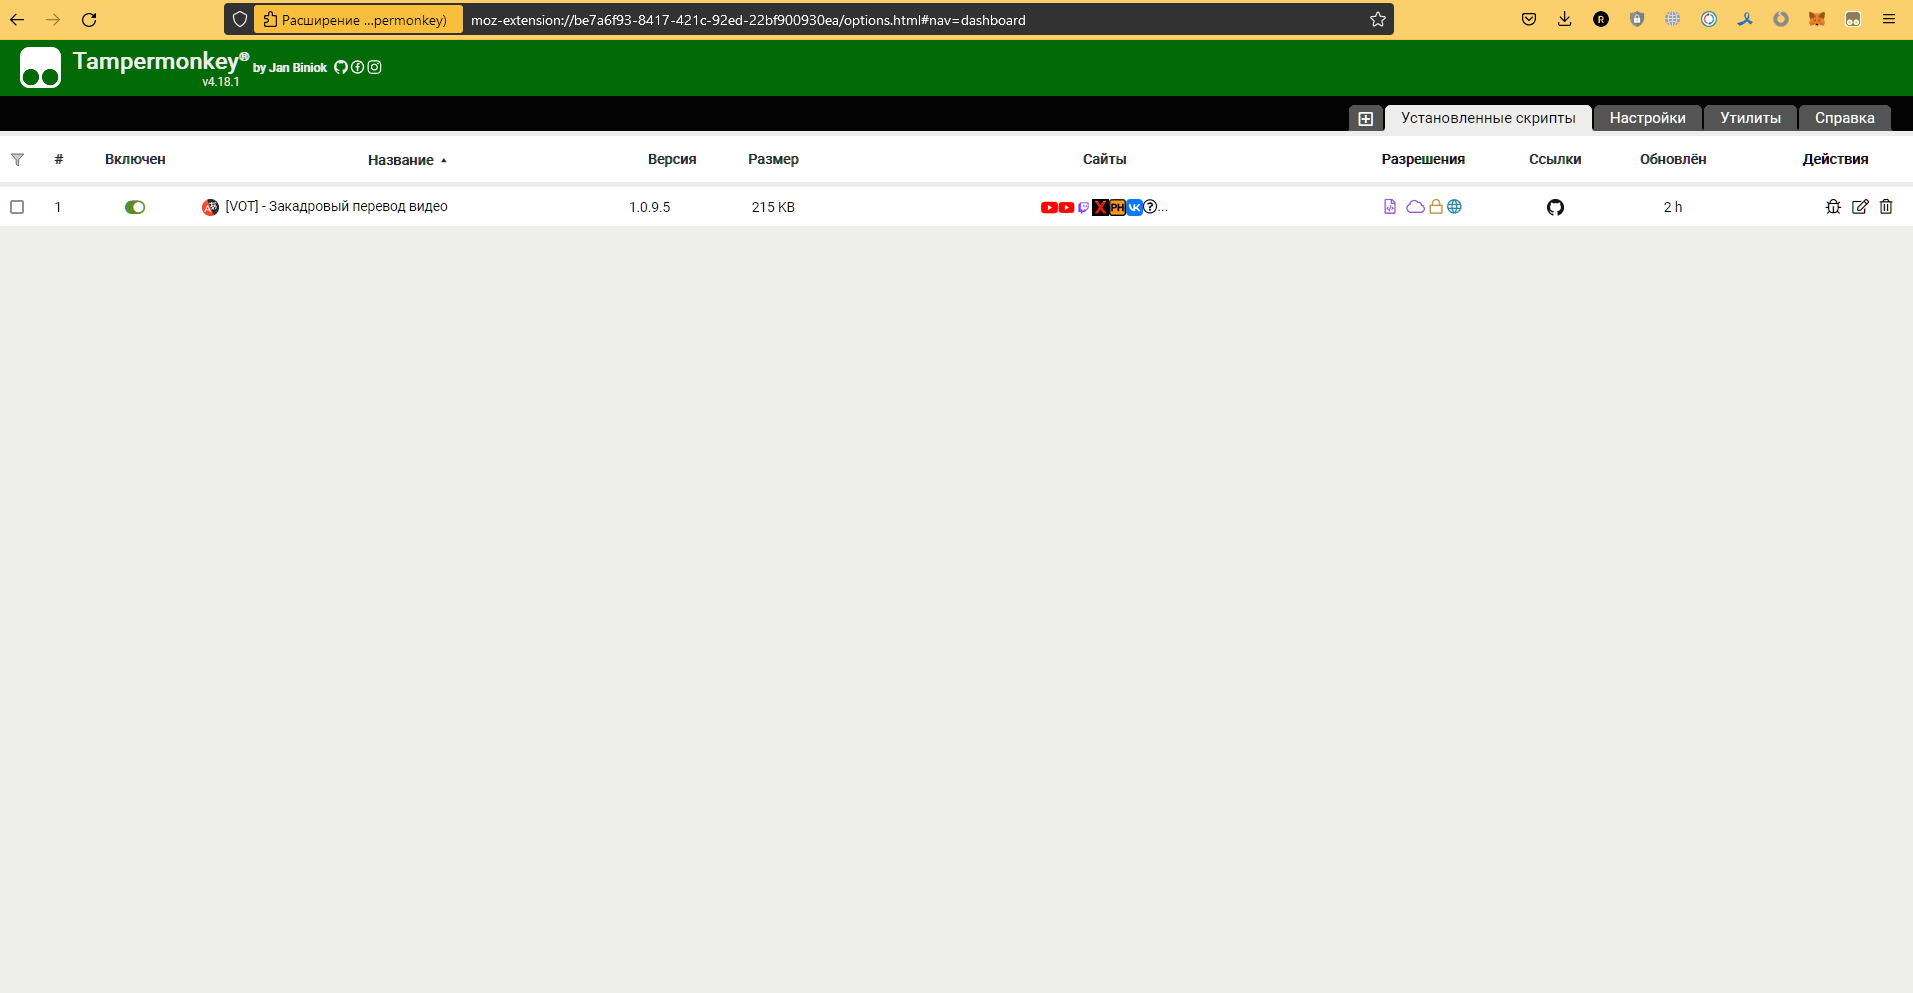Switch to Установленные скрипты tab
The height and width of the screenshot is (993, 1913).
click(x=1488, y=118)
